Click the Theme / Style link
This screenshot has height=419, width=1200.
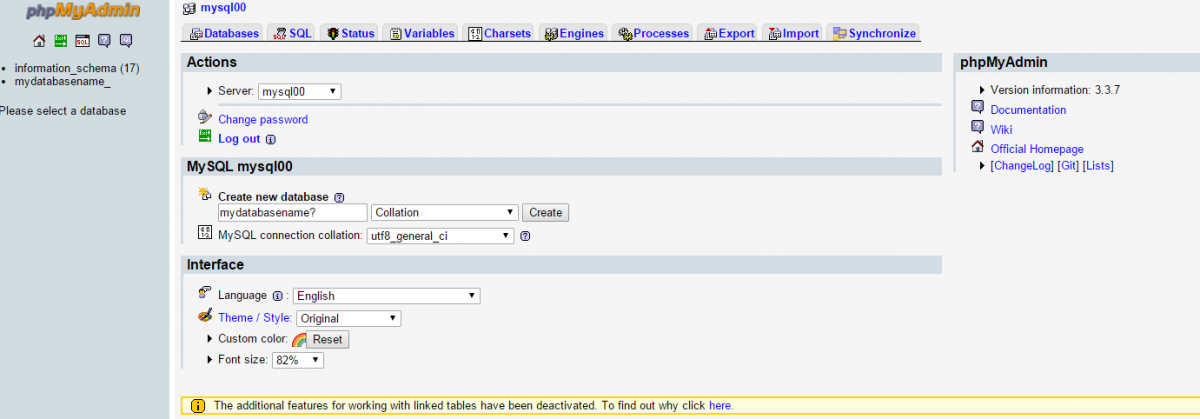pyautogui.click(x=255, y=317)
